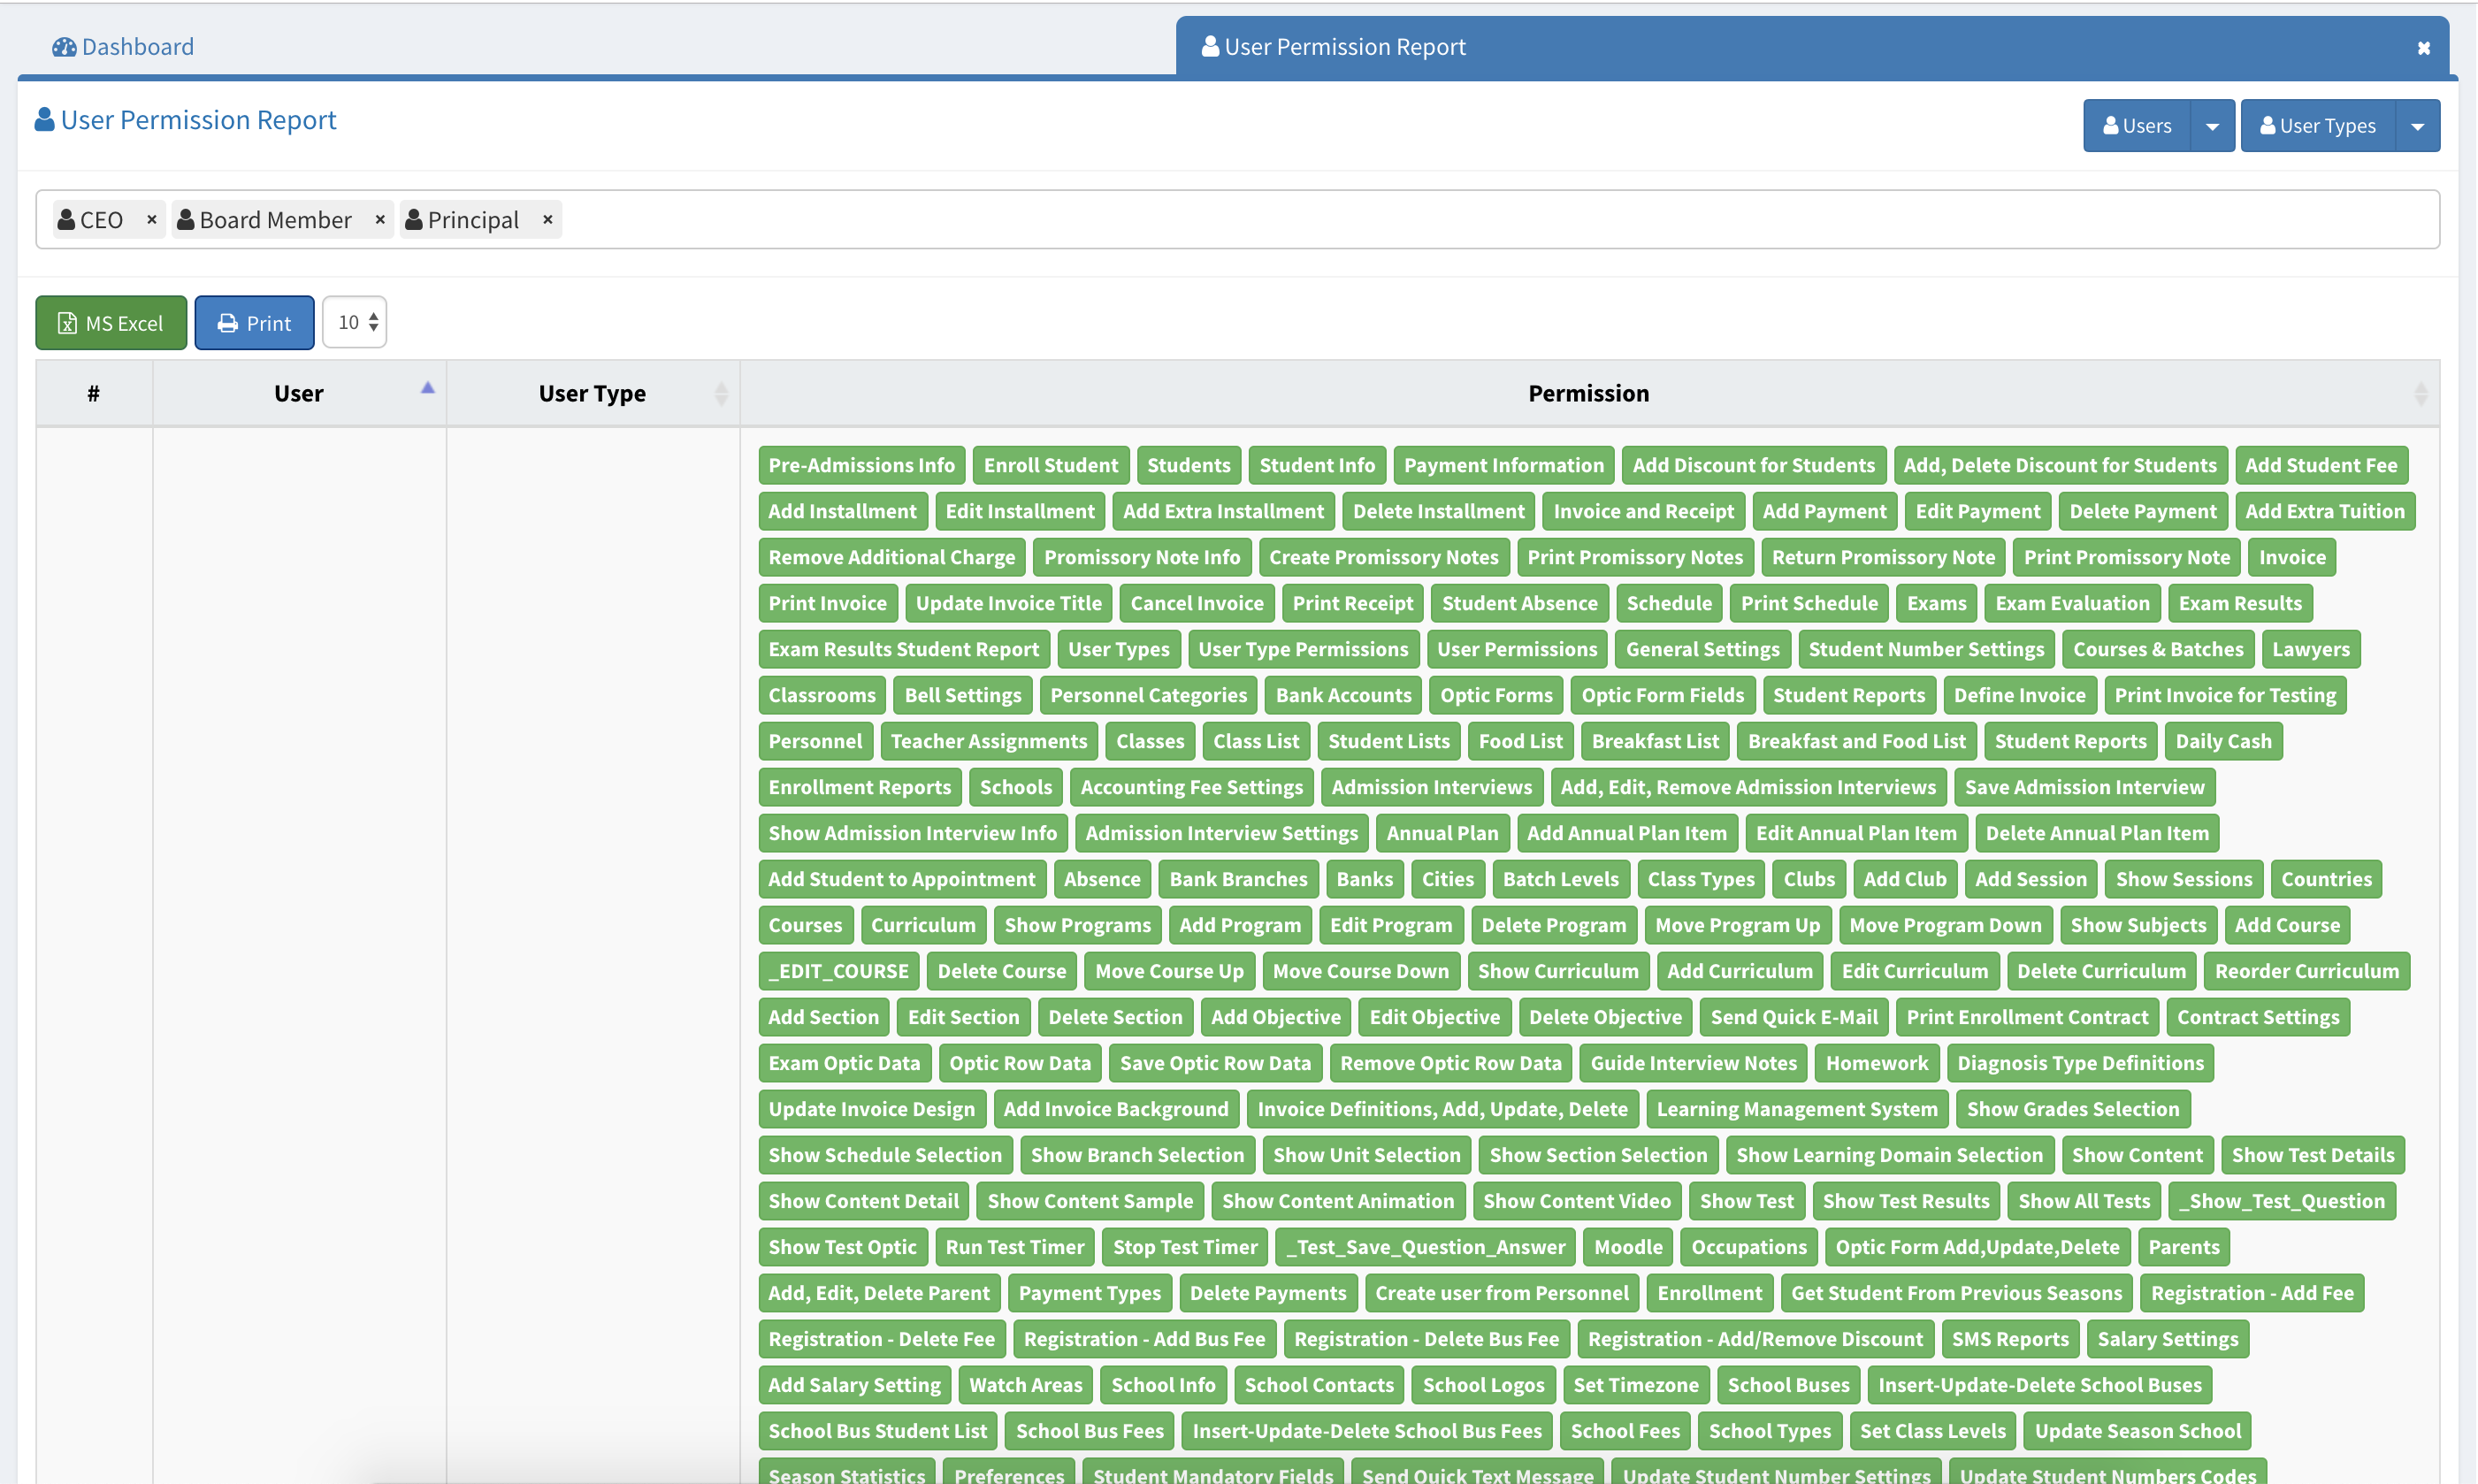Expand the User Types dropdown arrow
The height and width of the screenshot is (1484, 2478).
pos(2417,126)
